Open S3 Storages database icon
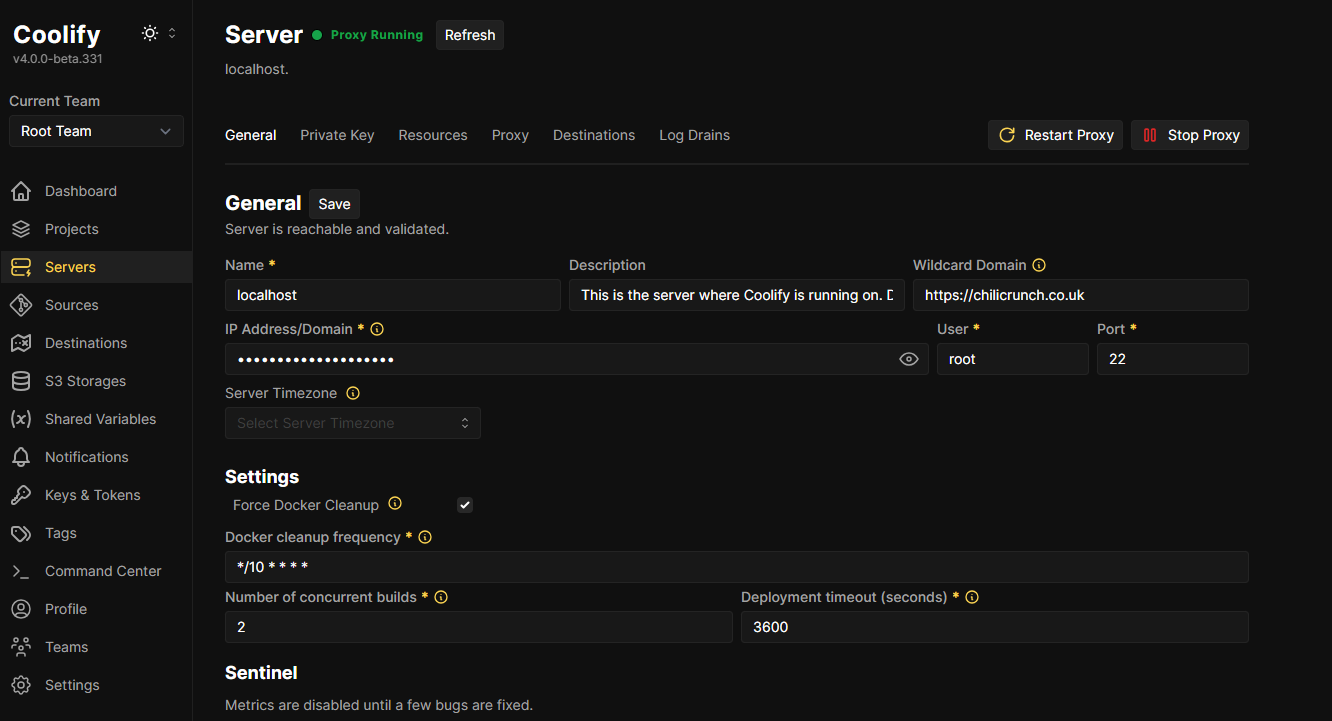Screen dimensions: 1332x721 click(21, 381)
